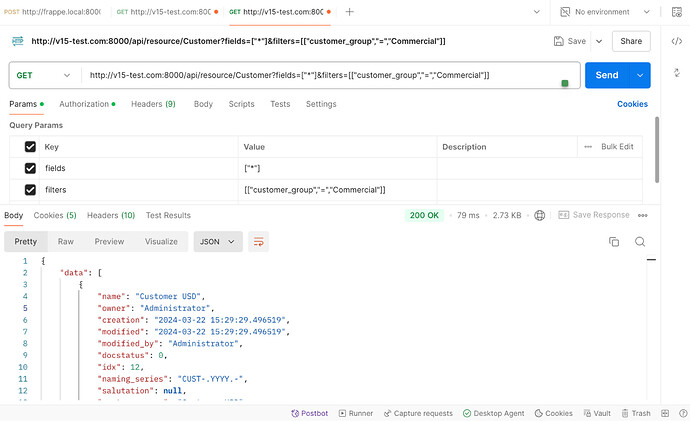
Task: Copy the response body to clipboard
Action: (614, 242)
